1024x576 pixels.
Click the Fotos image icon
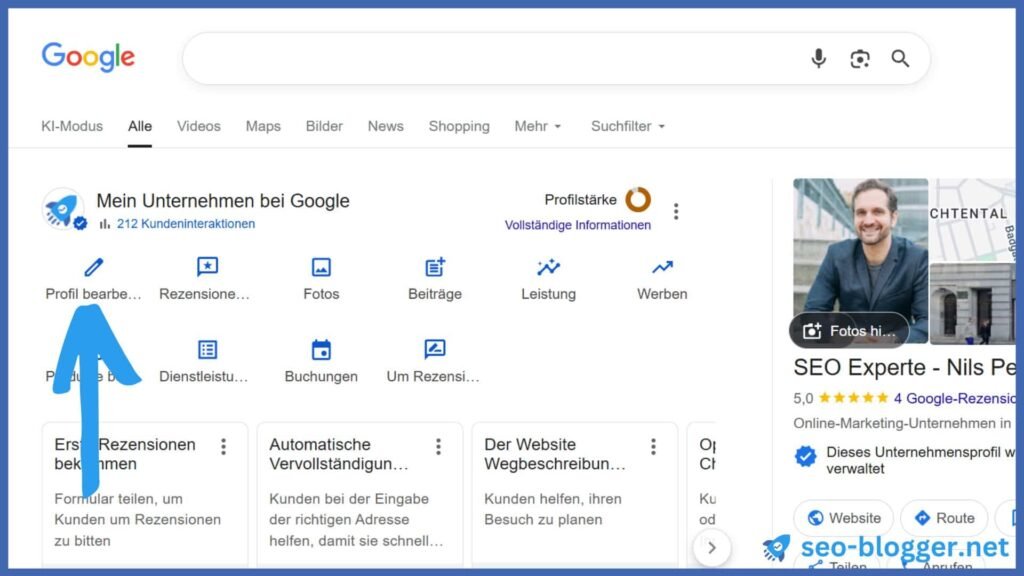pos(320,267)
